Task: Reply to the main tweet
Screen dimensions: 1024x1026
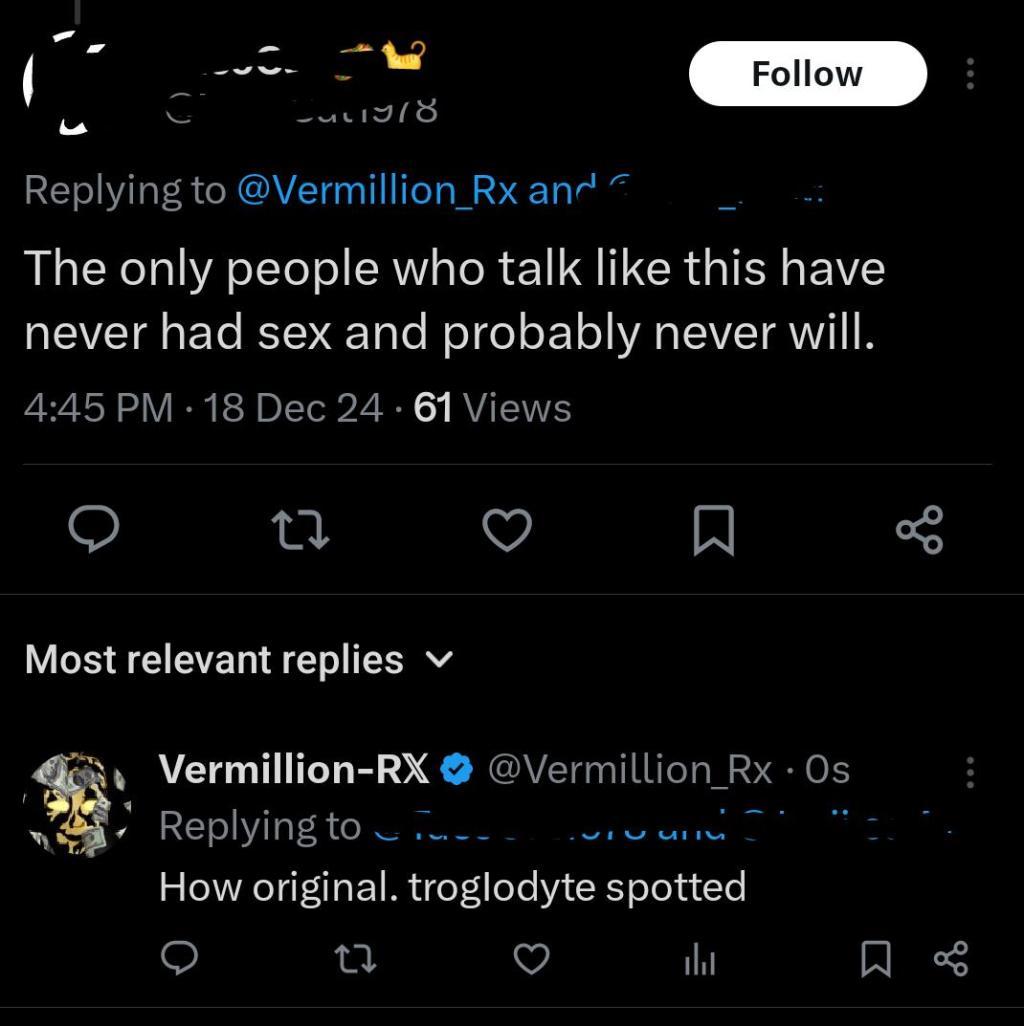Action: (95, 529)
